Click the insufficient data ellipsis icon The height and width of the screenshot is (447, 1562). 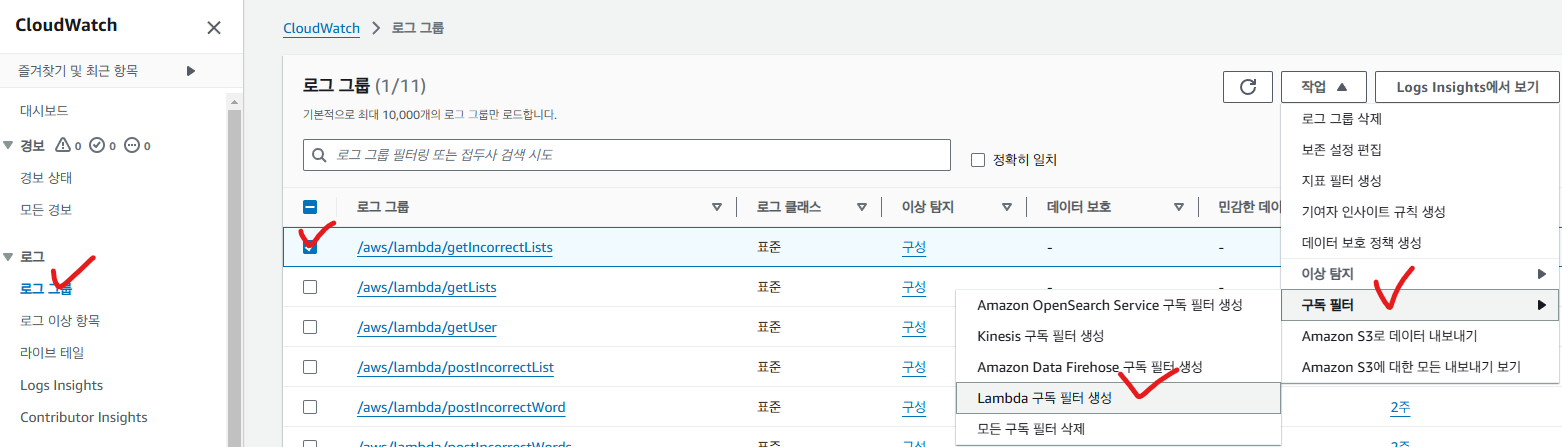[x=132, y=145]
